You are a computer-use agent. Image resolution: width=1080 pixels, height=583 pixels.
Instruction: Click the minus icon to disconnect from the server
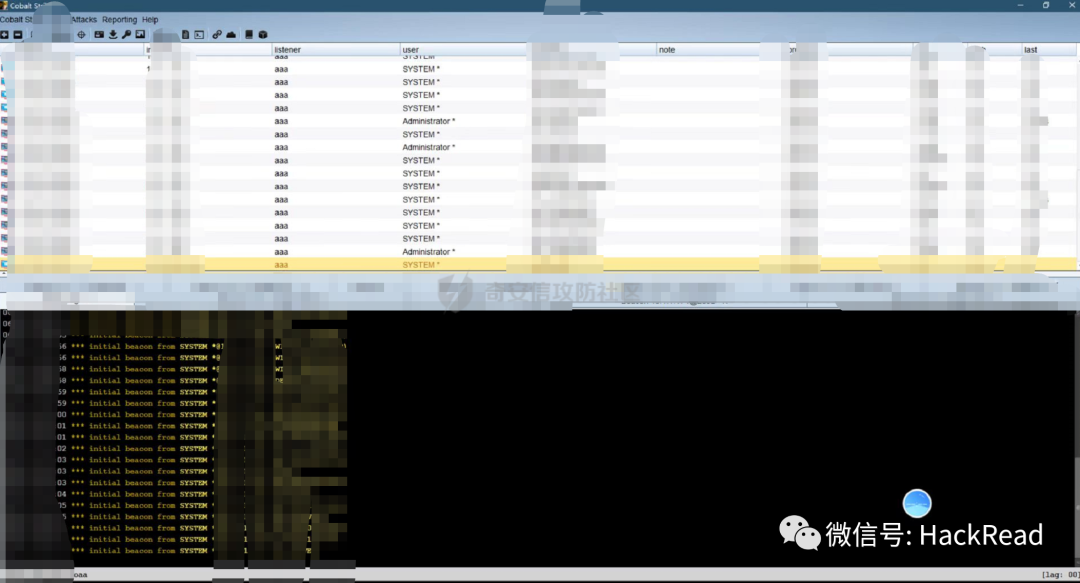point(18,34)
